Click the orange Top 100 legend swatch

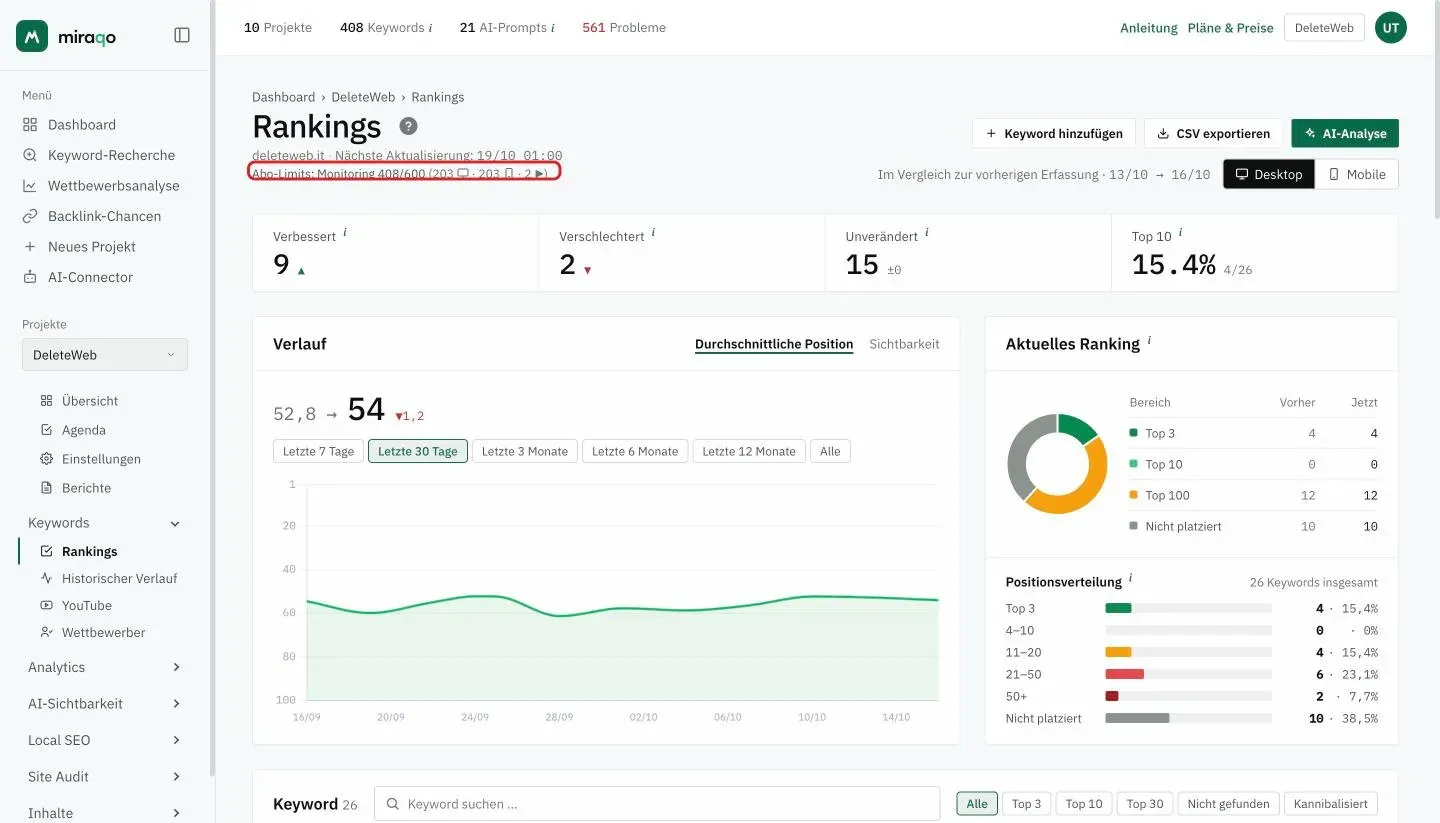click(1133, 495)
